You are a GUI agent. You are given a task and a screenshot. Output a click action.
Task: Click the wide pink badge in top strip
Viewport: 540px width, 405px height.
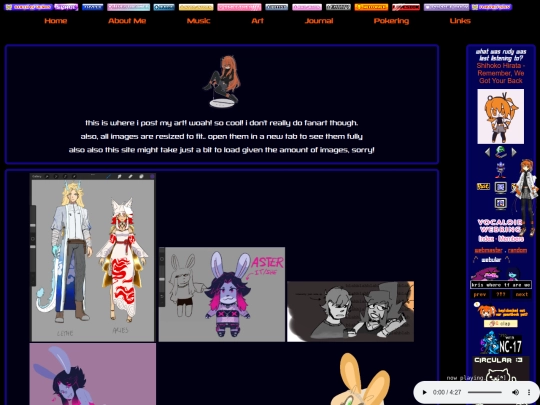point(239,7)
